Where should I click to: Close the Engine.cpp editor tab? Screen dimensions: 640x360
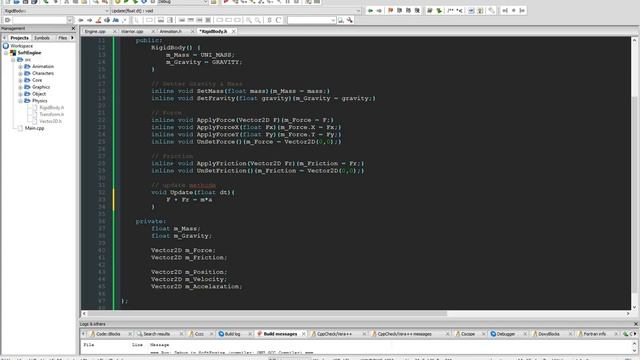pyautogui.click(x=115, y=31)
